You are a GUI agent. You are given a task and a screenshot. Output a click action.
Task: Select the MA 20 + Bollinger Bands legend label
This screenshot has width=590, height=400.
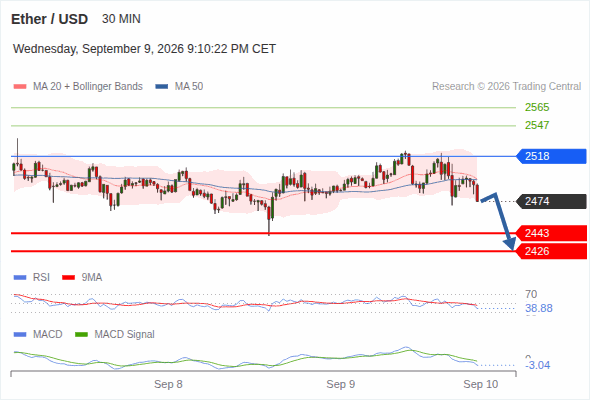coord(88,87)
